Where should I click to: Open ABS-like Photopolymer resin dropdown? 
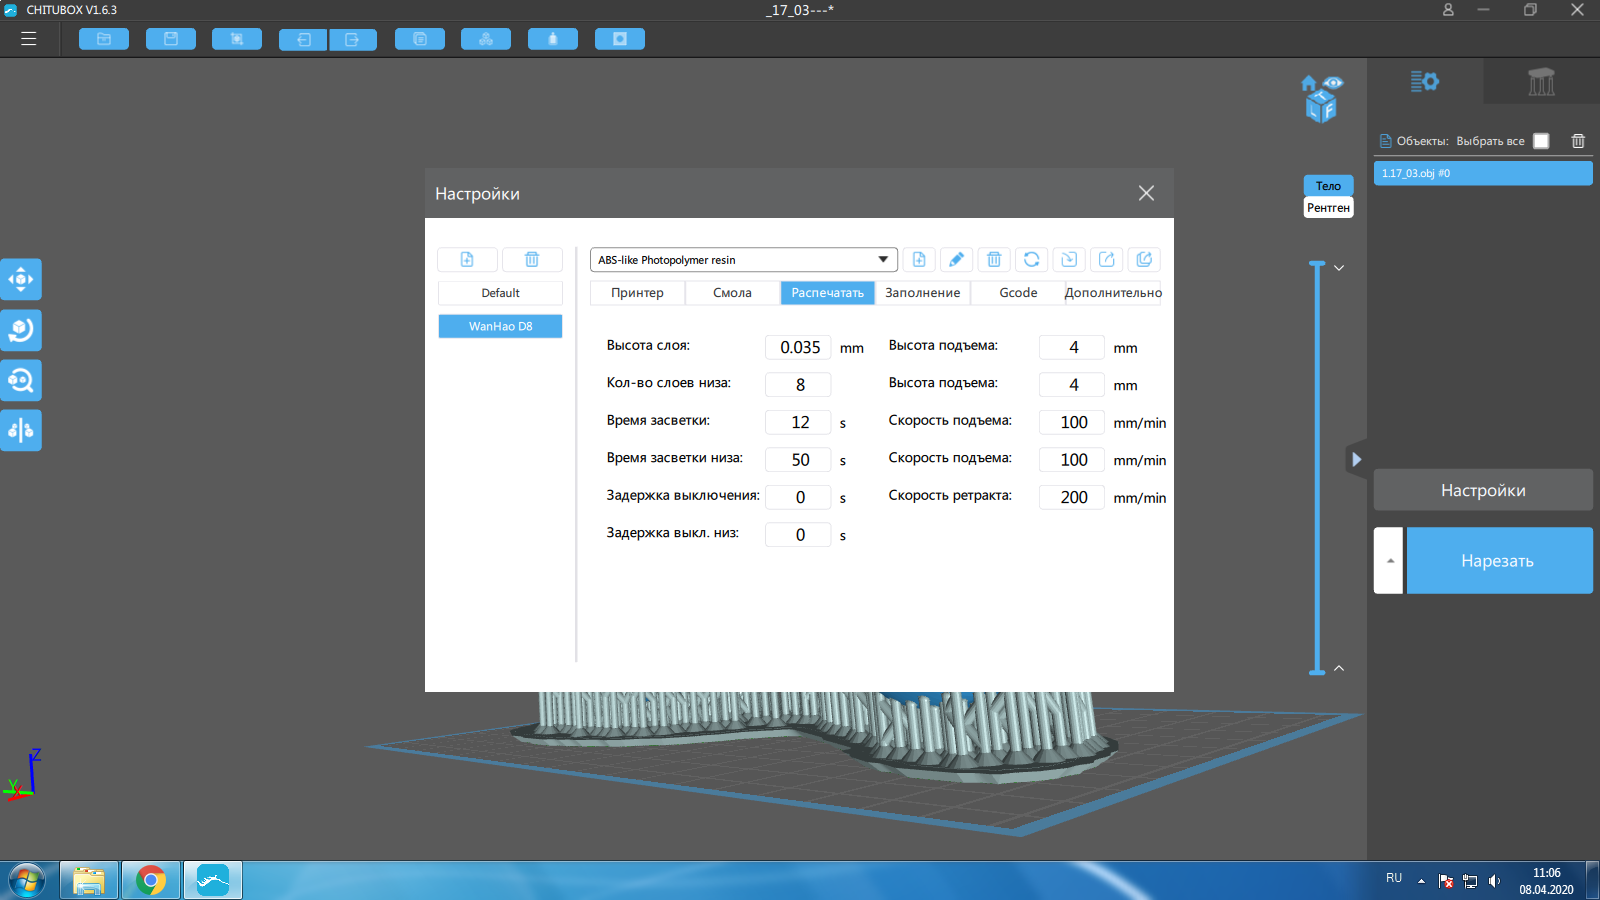pyautogui.click(x=743, y=260)
